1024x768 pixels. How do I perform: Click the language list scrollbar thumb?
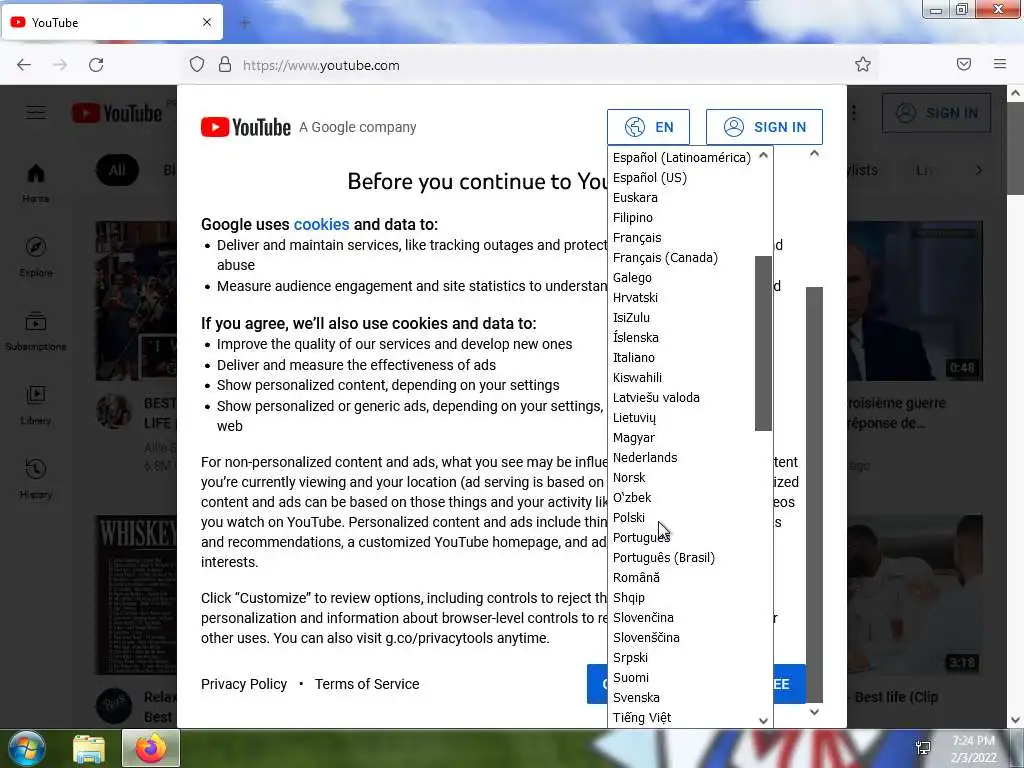coord(763,344)
